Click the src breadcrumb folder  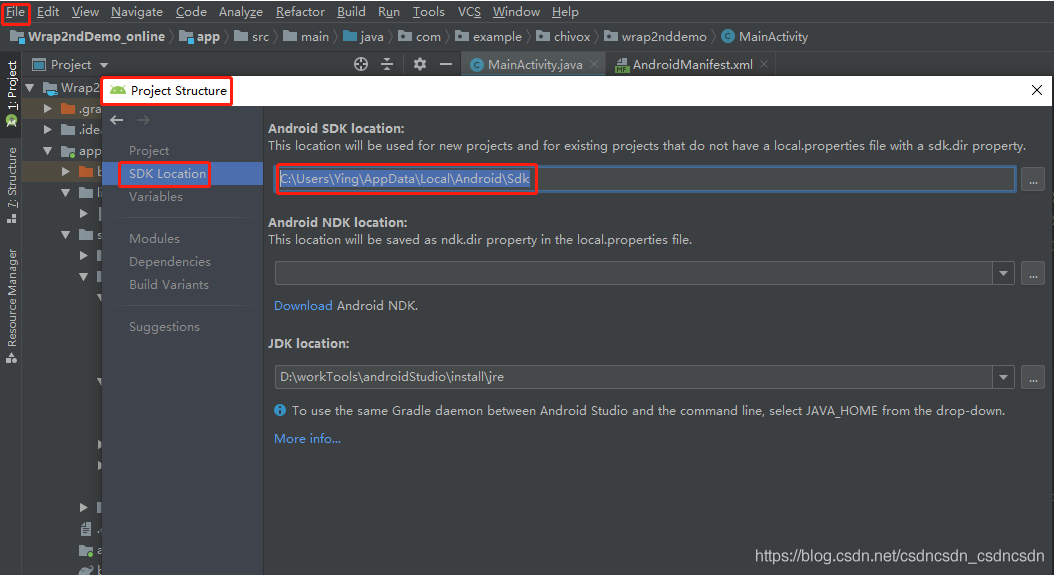pyautogui.click(x=251, y=37)
